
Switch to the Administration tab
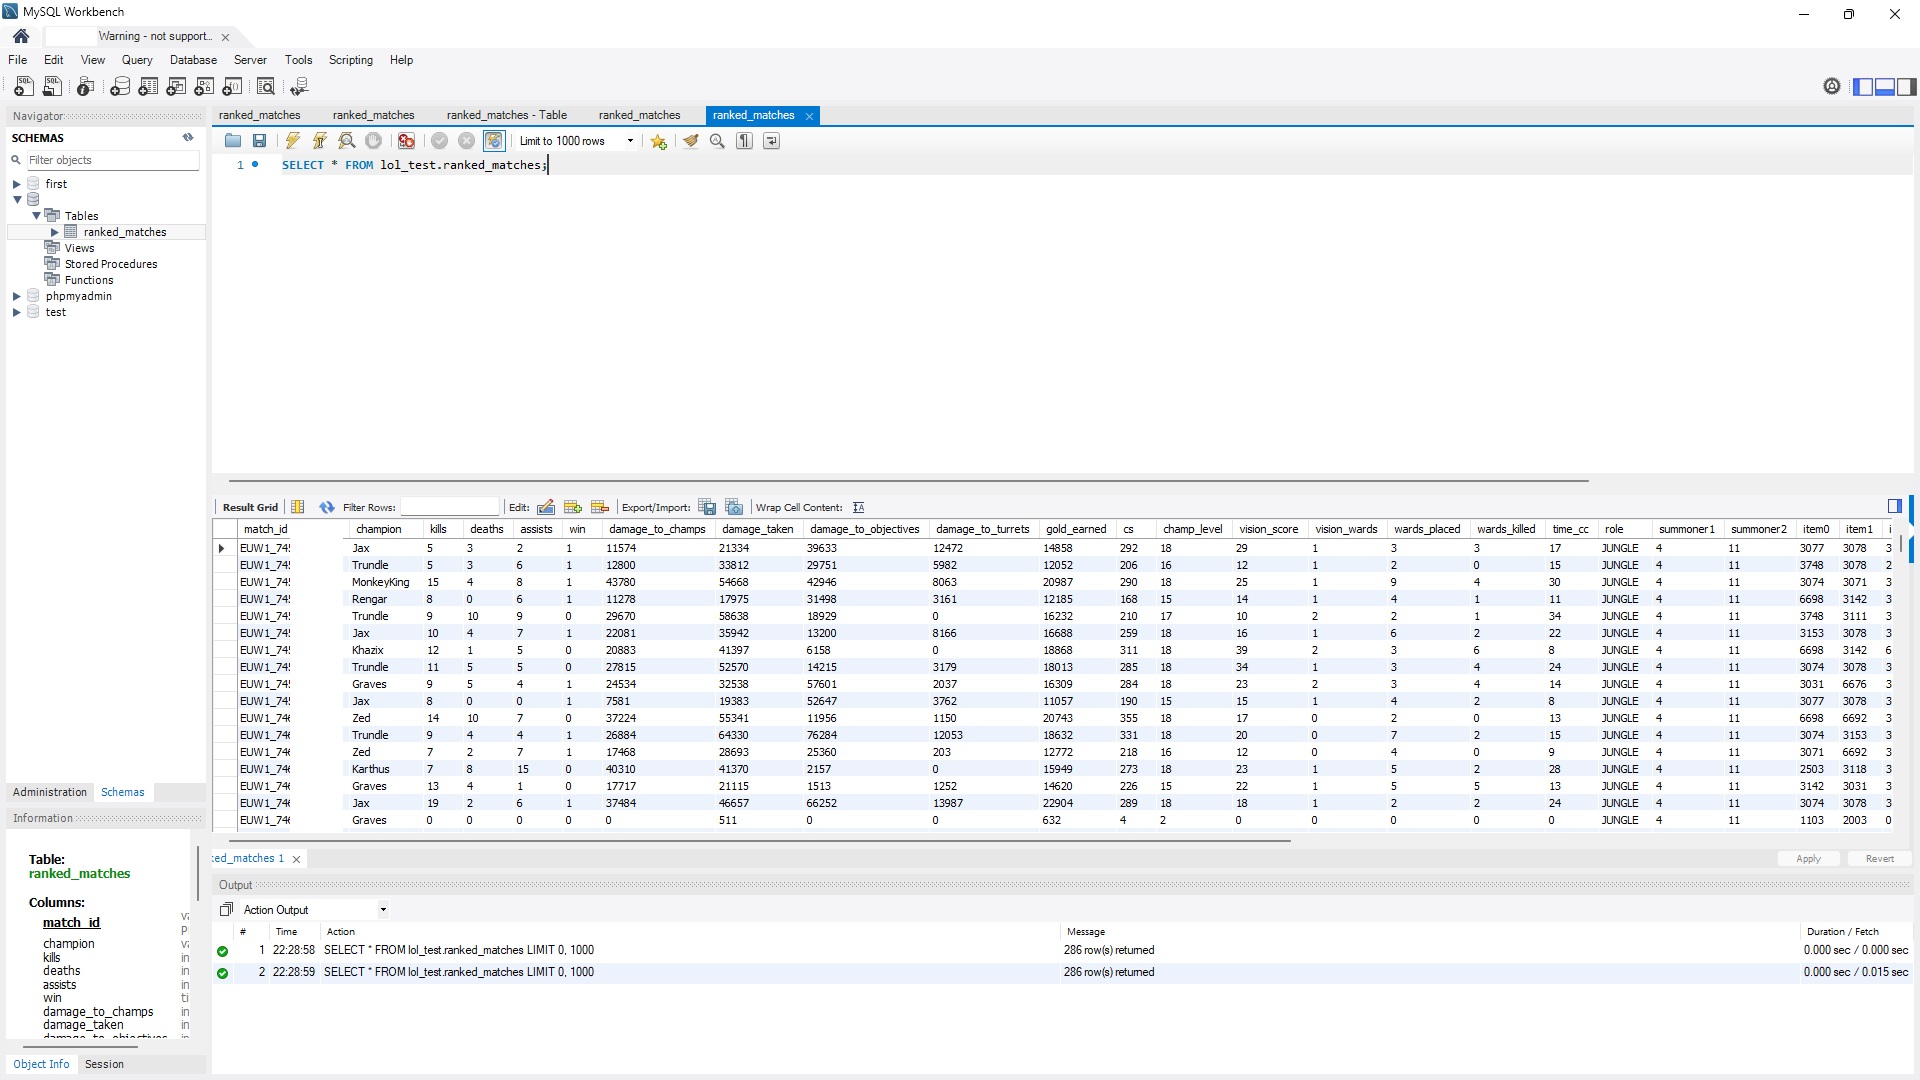[50, 792]
